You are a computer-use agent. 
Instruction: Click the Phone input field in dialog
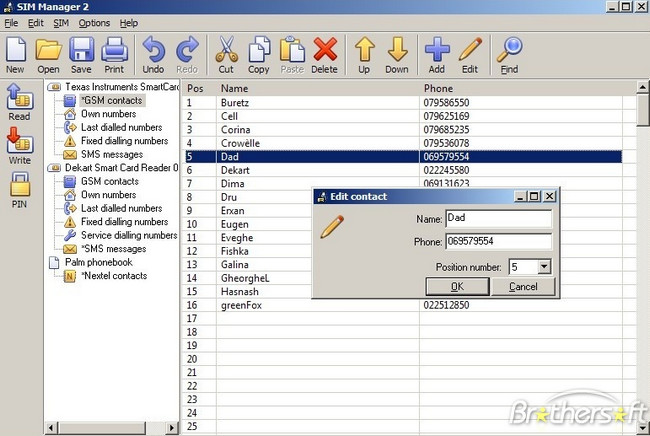[498, 241]
